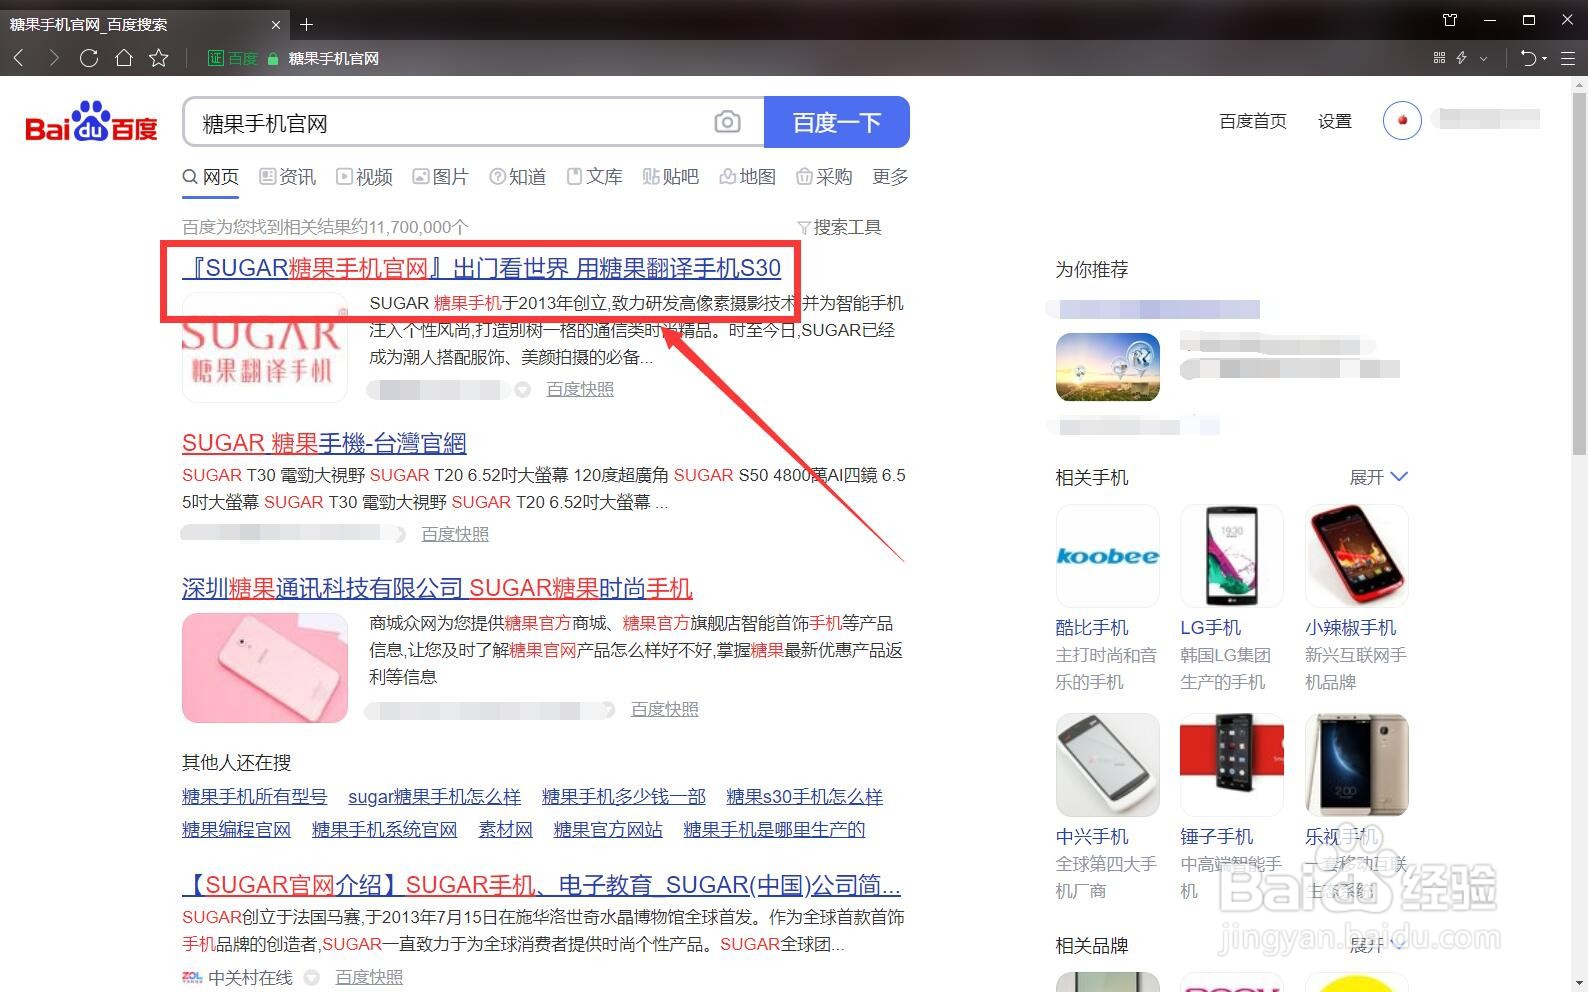
Task: Open 中关村在线 source link
Action: click(250, 977)
